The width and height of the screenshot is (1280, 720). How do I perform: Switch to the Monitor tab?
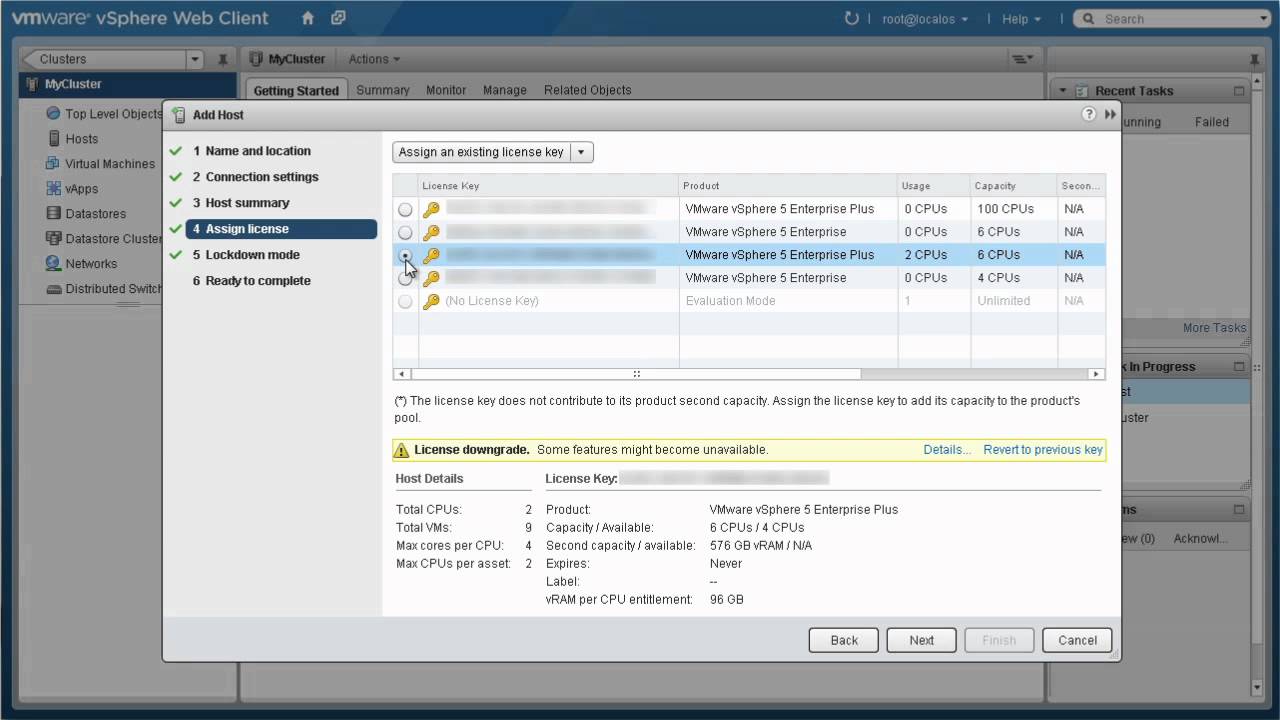446,90
